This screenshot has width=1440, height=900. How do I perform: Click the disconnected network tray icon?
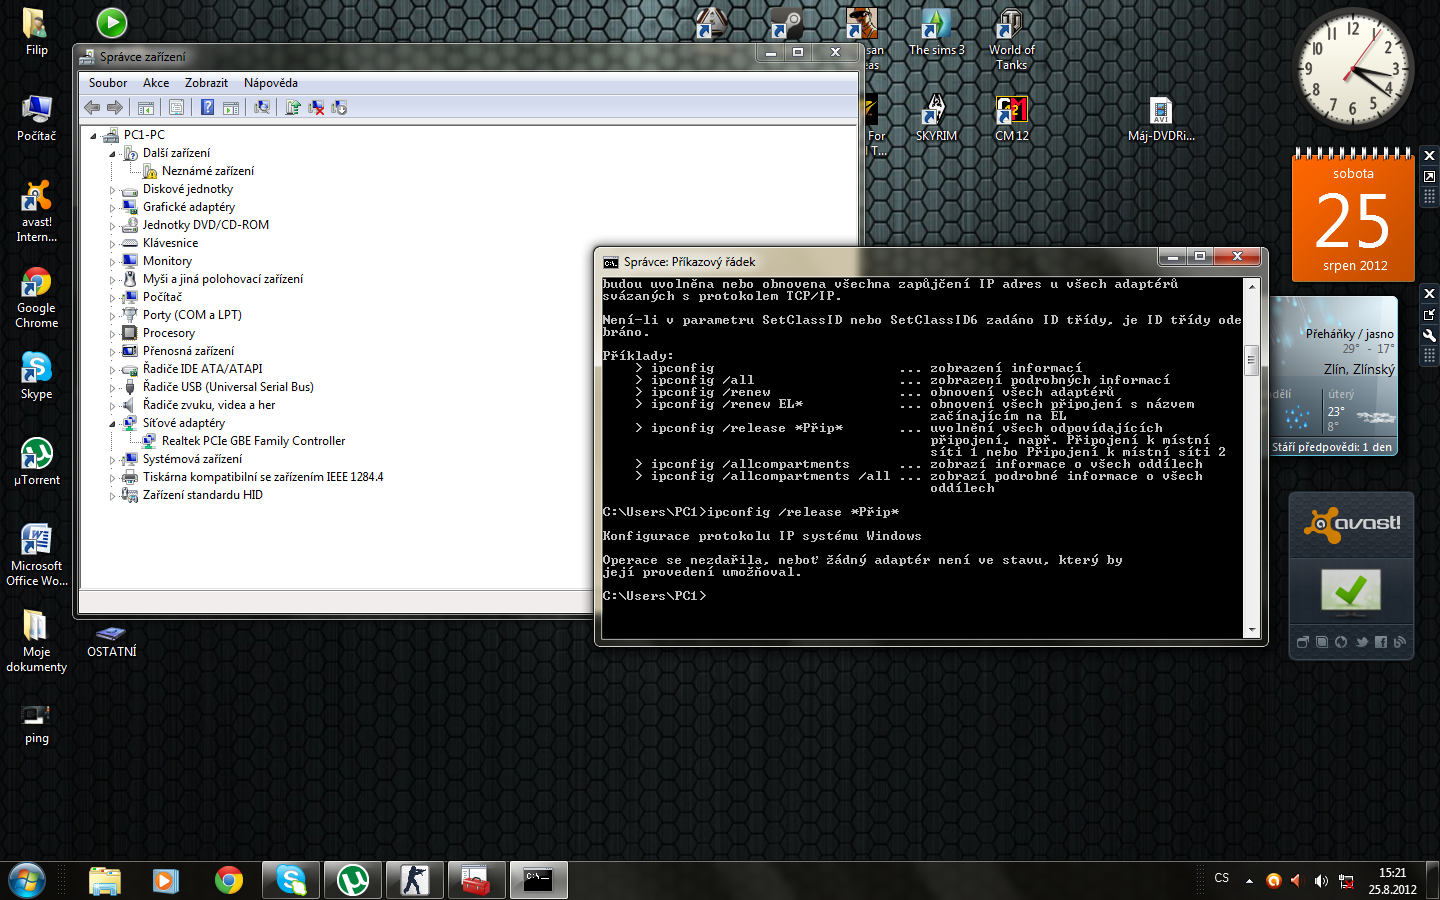[x=1346, y=881]
